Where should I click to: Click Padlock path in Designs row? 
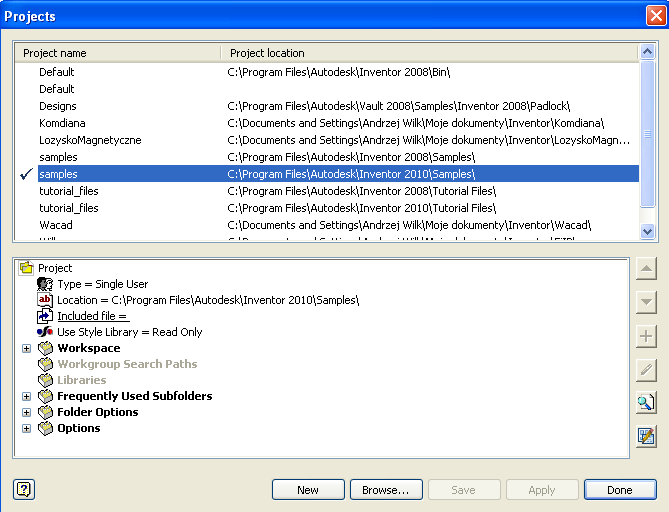(x=398, y=106)
